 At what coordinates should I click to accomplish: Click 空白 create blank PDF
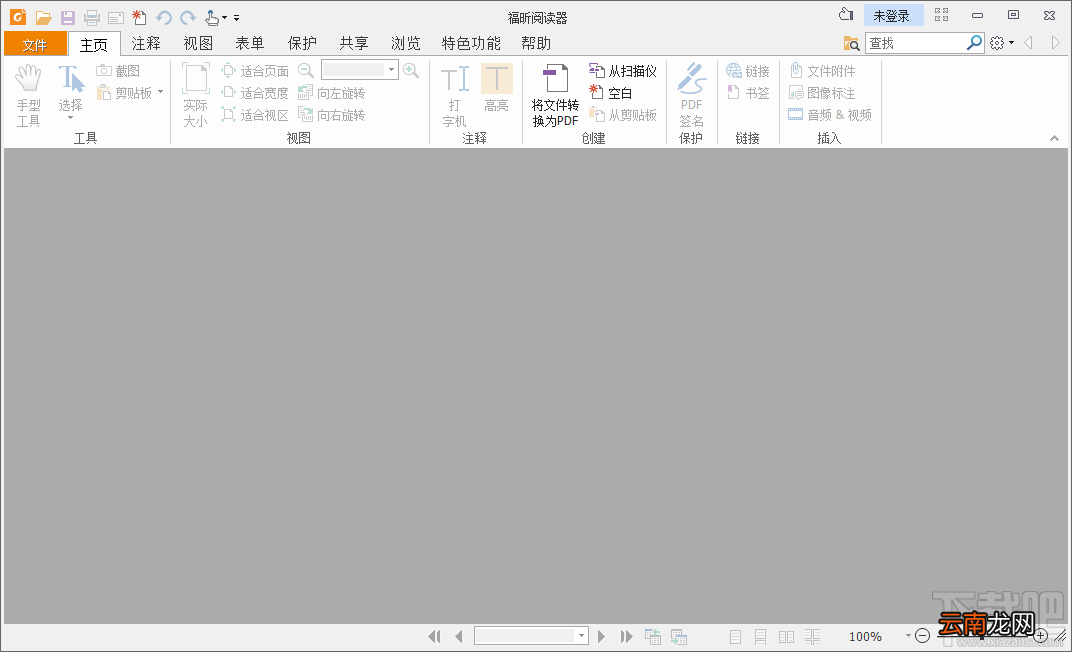[611, 92]
